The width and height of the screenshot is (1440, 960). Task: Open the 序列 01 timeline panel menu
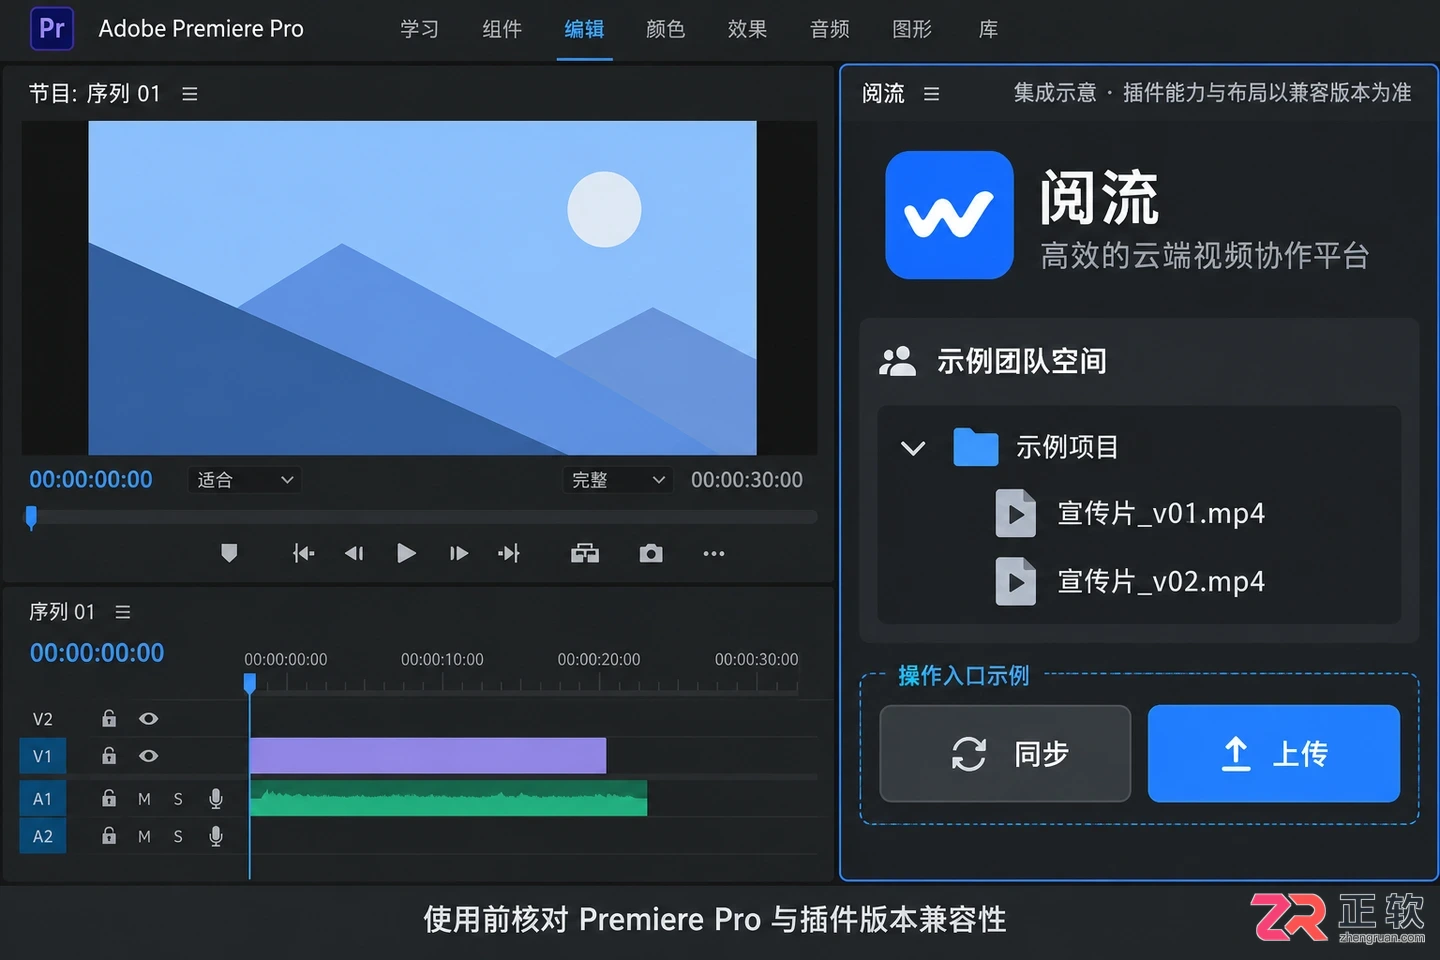click(123, 612)
